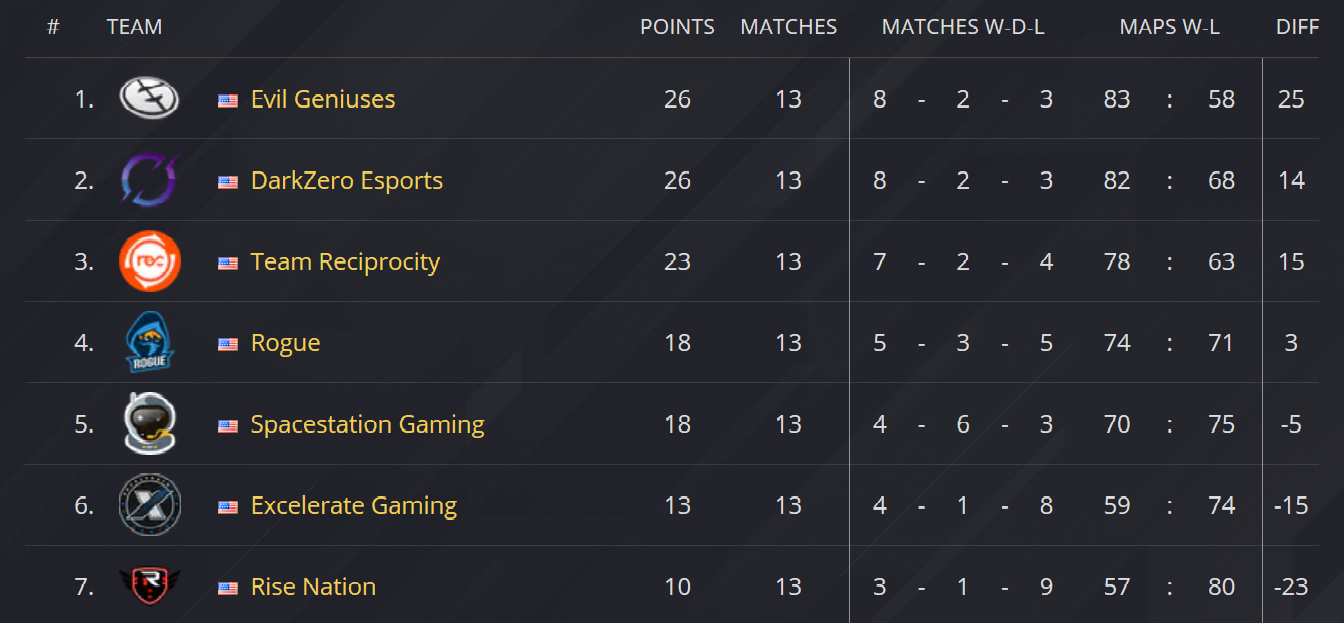Open the Rogue team link
The width and height of the screenshot is (1344, 623).
(285, 343)
